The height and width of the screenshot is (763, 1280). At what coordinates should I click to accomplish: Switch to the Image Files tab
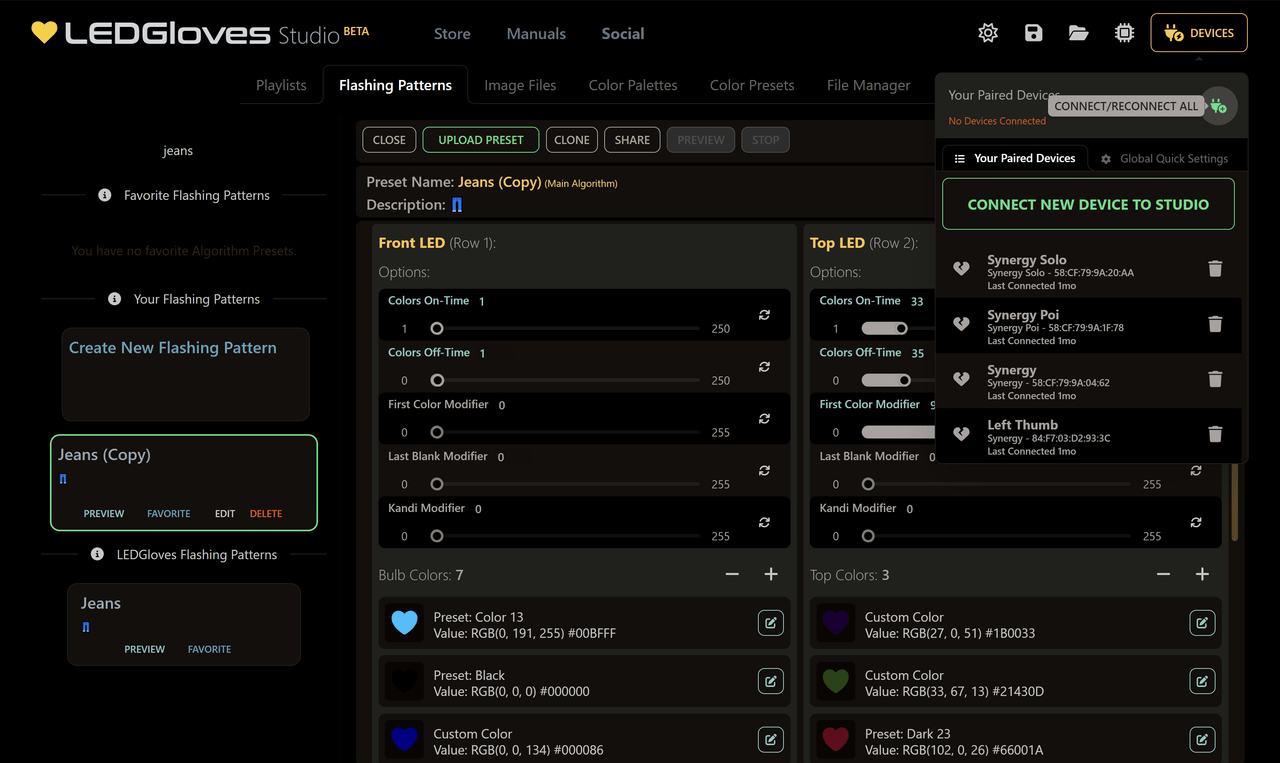pos(520,85)
